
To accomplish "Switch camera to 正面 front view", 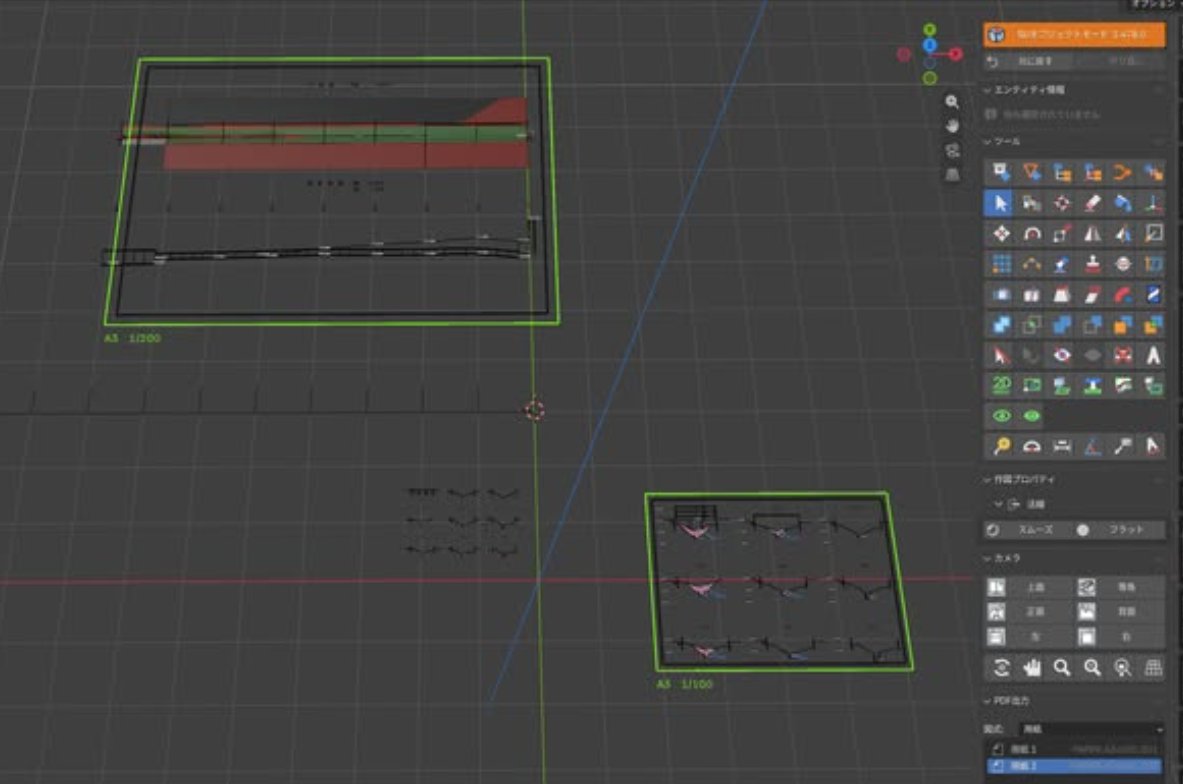I will (1028, 611).
